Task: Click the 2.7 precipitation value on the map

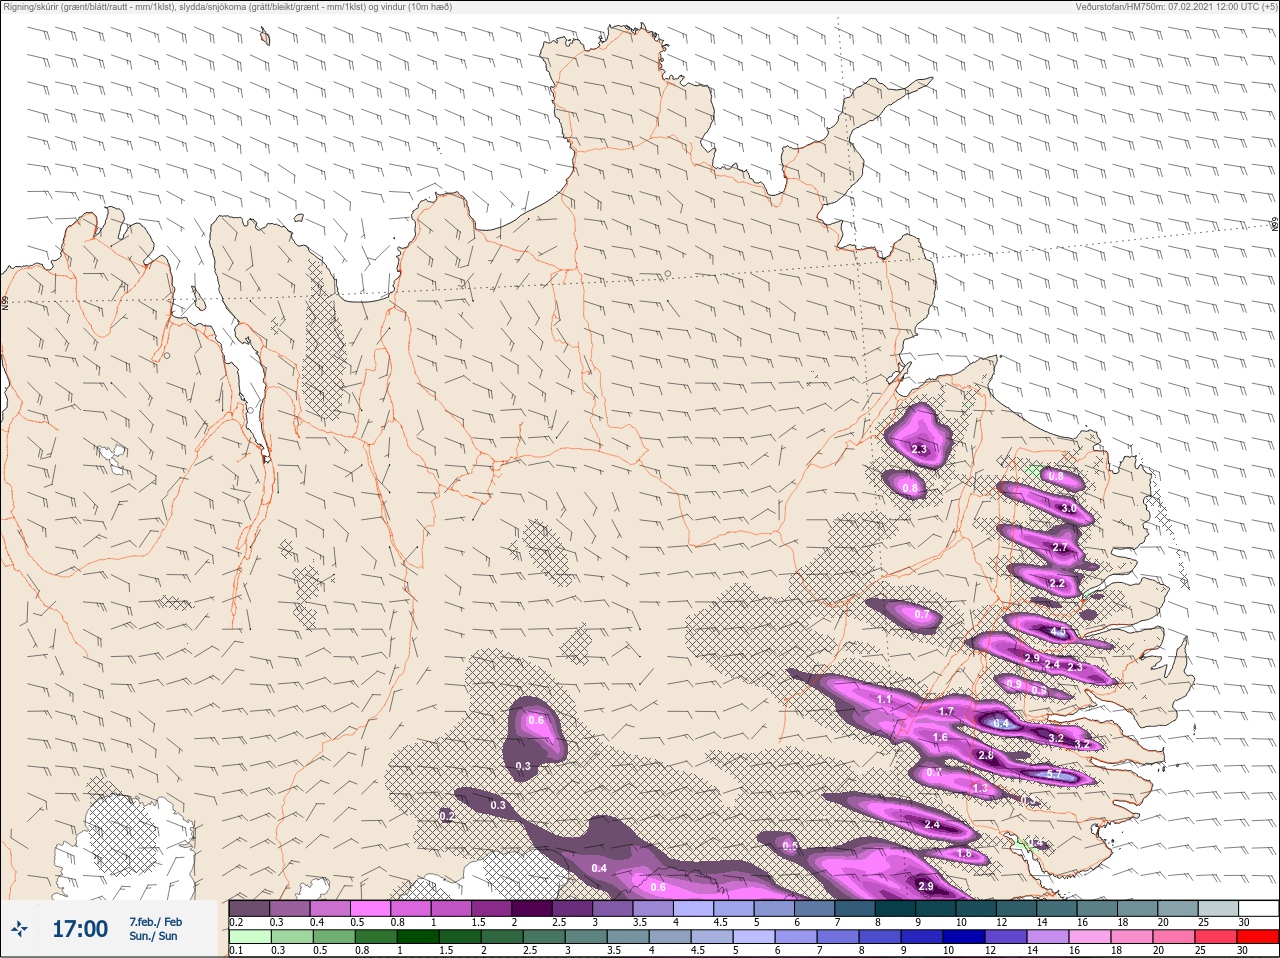Action: click(x=1061, y=548)
